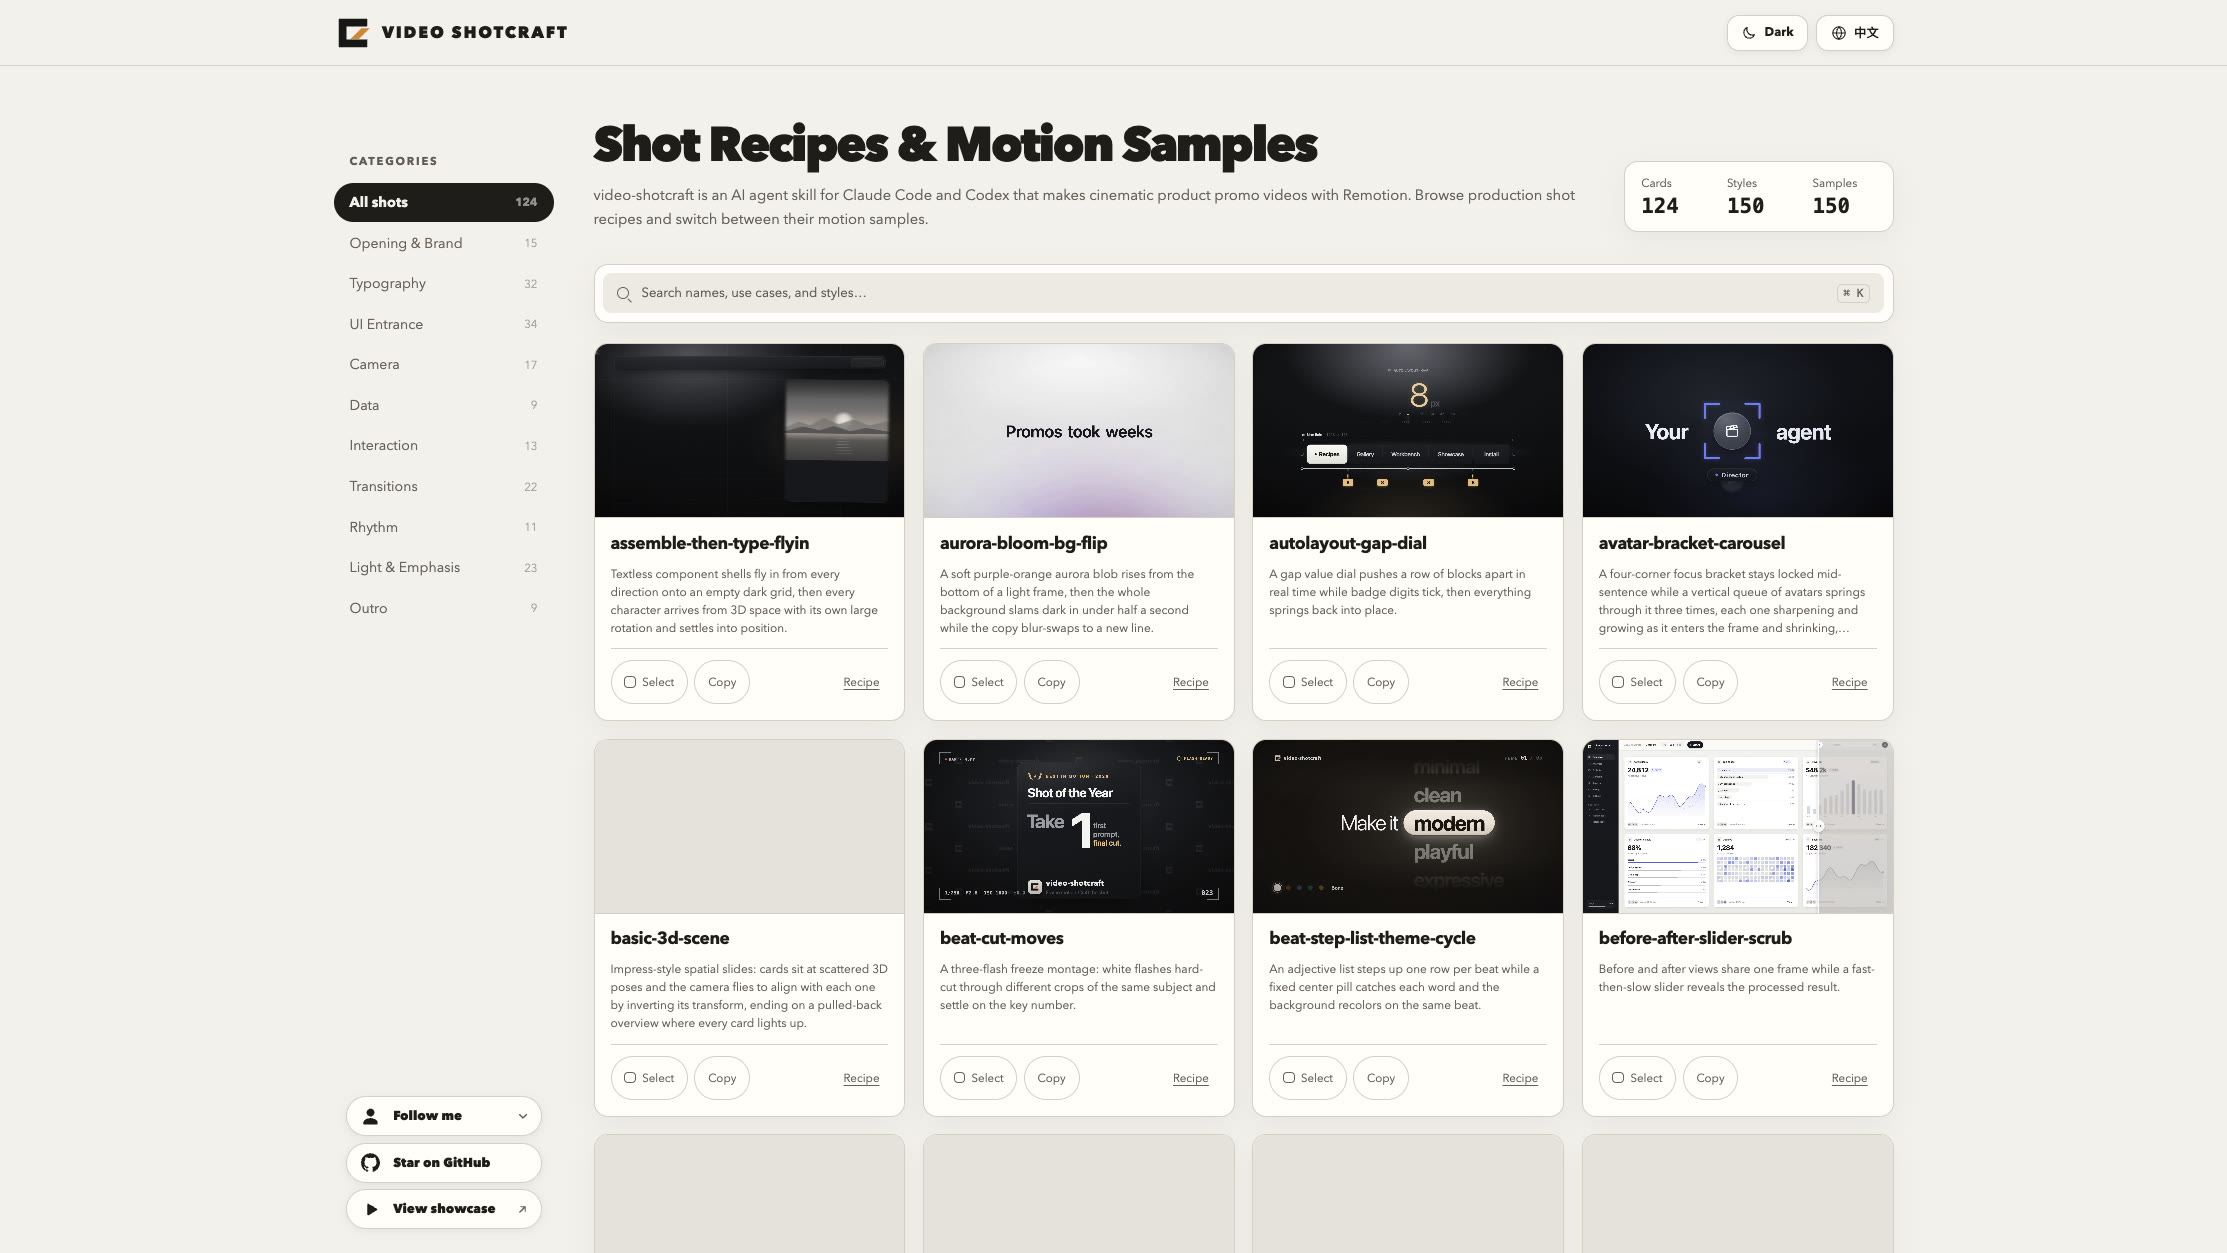
Task: Open the Data category
Action: (443, 405)
